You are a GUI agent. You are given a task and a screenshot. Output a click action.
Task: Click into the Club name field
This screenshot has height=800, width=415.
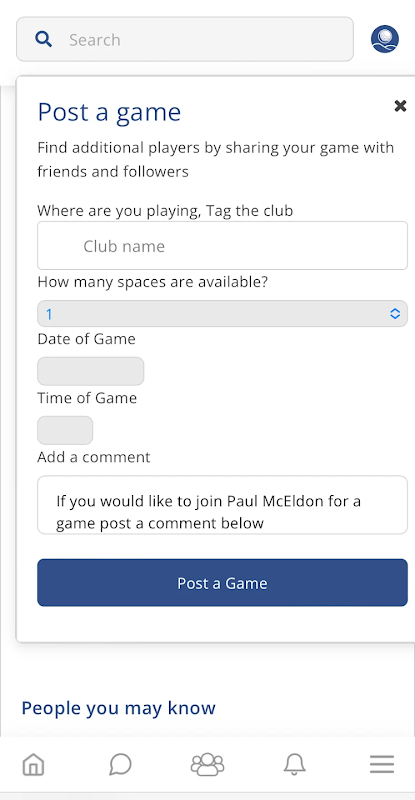[222, 245]
